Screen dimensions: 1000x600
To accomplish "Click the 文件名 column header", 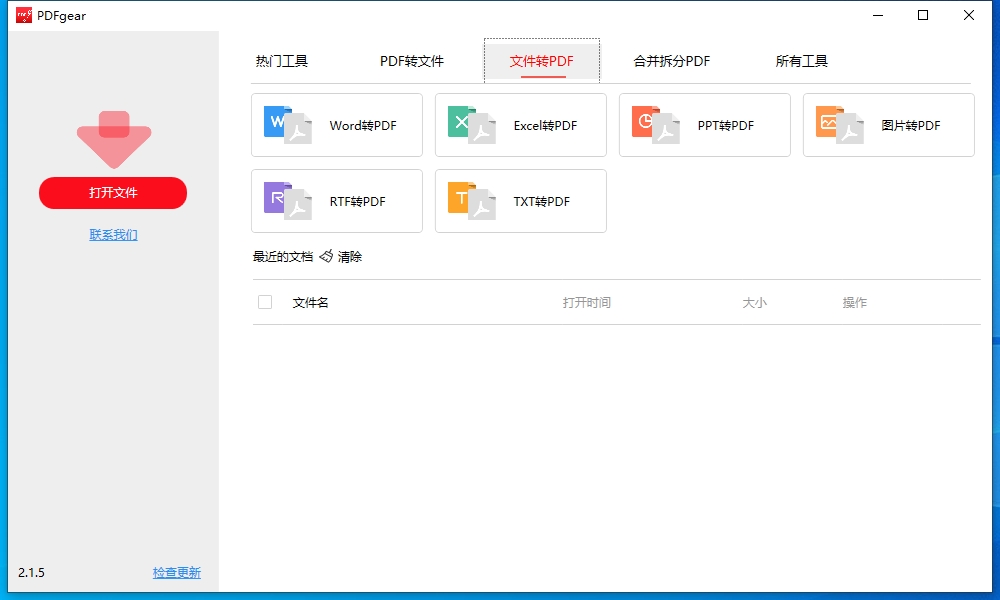I will click(x=311, y=302).
